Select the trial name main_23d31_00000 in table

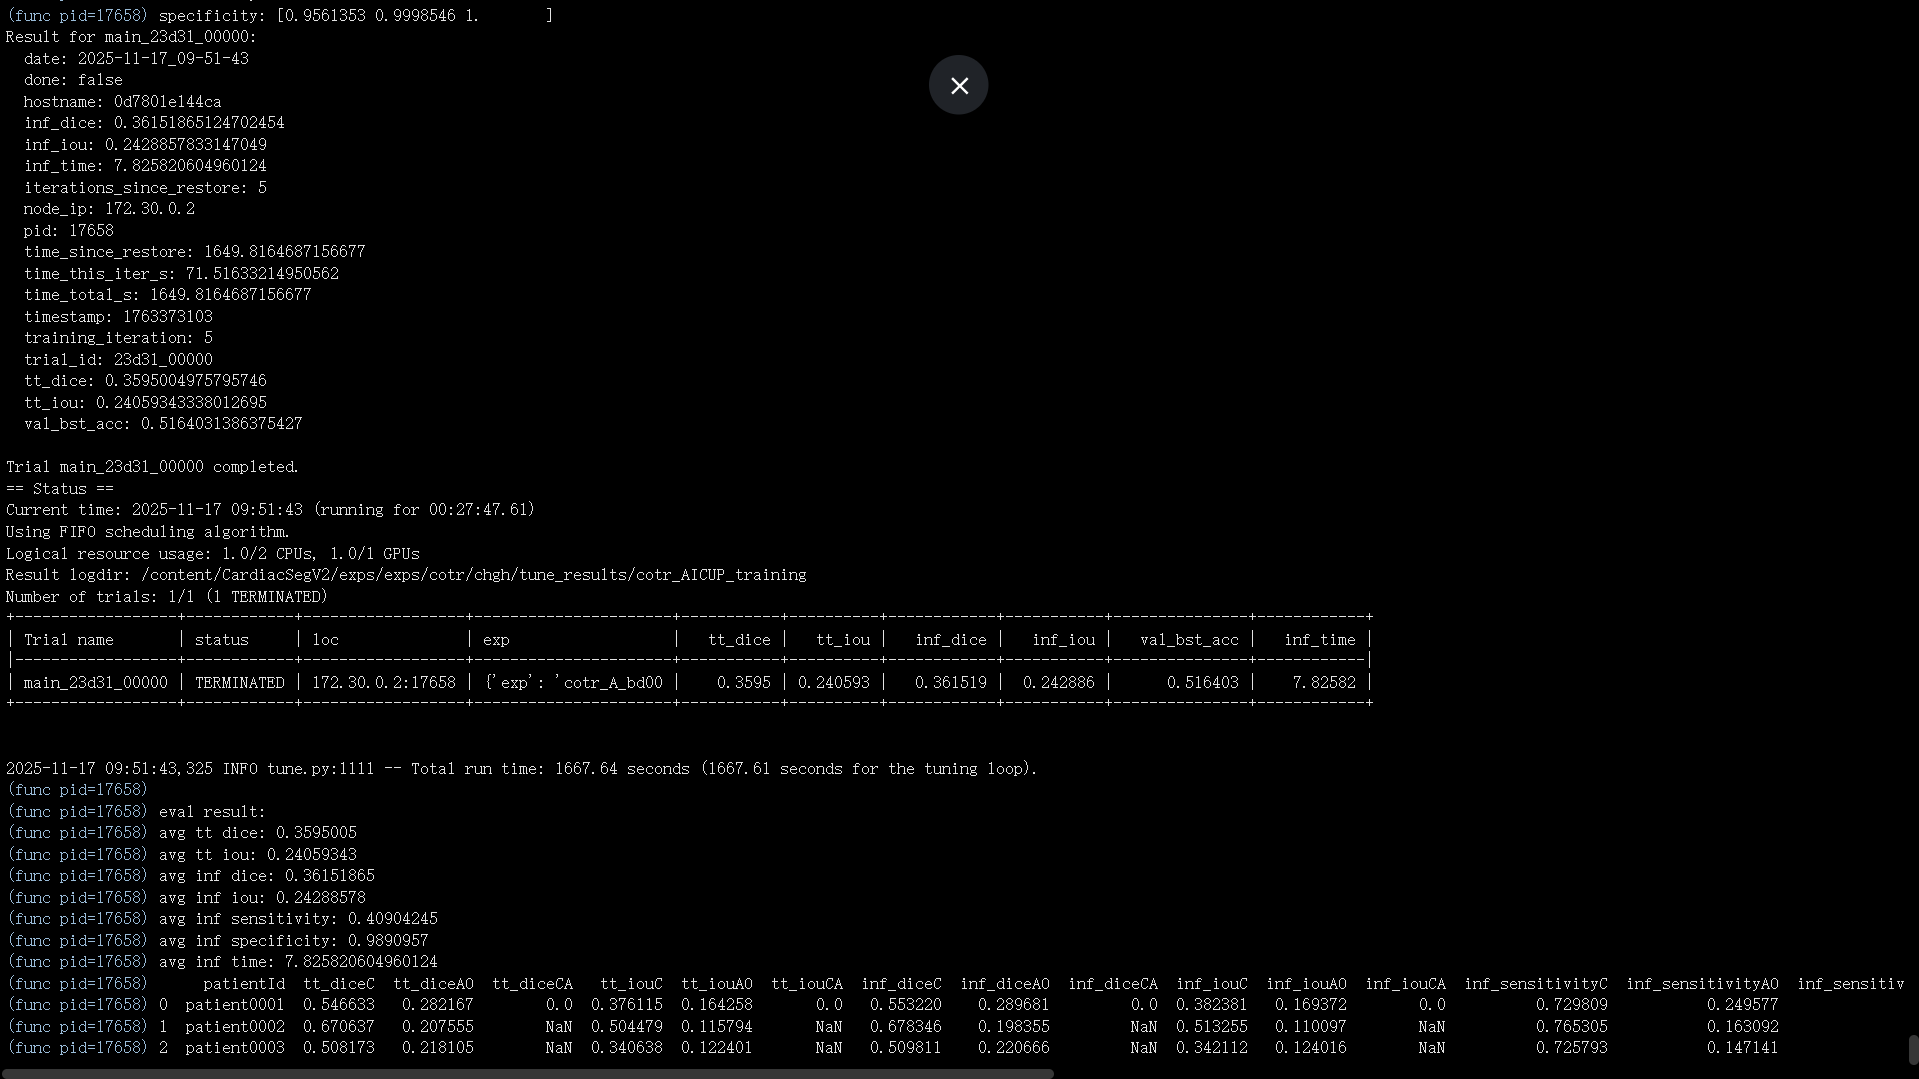[x=95, y=682]
